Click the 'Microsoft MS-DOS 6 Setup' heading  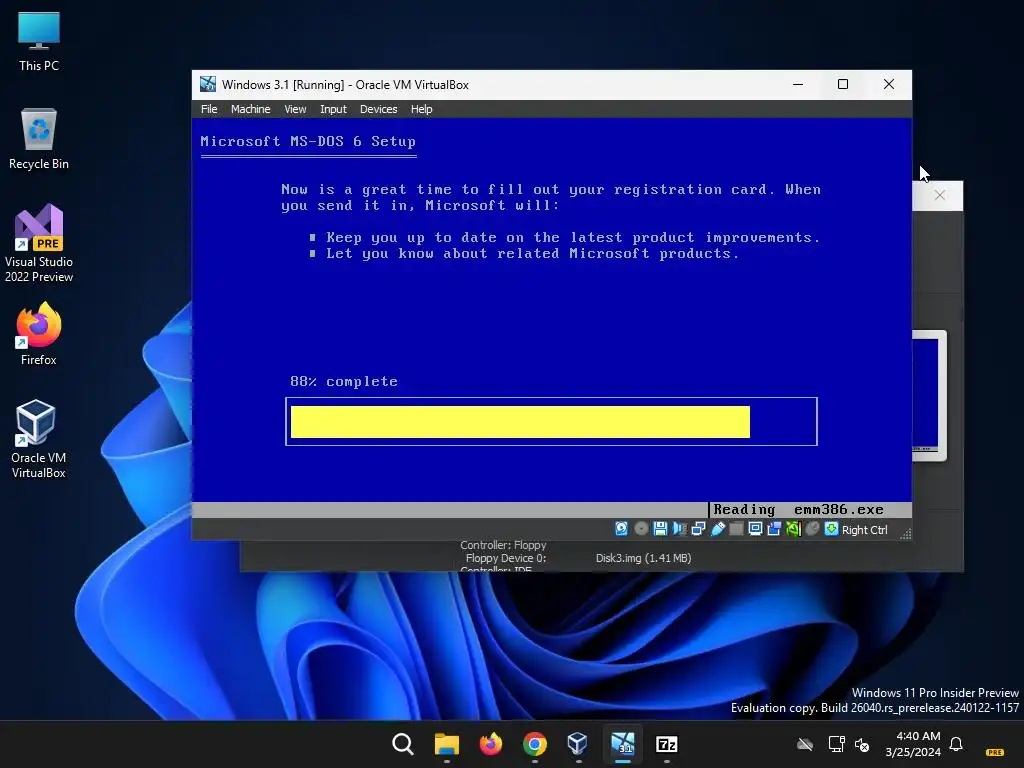pos(308,141)
